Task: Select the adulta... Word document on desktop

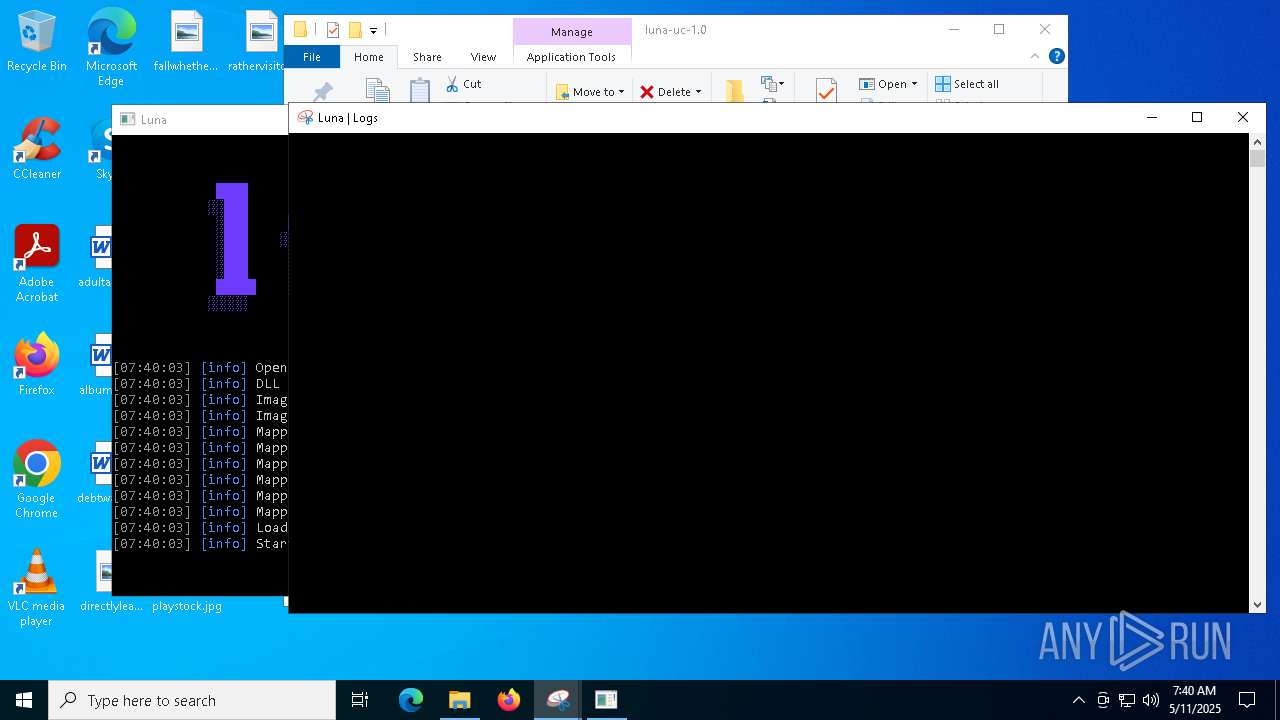Action: tap(97, 257)
